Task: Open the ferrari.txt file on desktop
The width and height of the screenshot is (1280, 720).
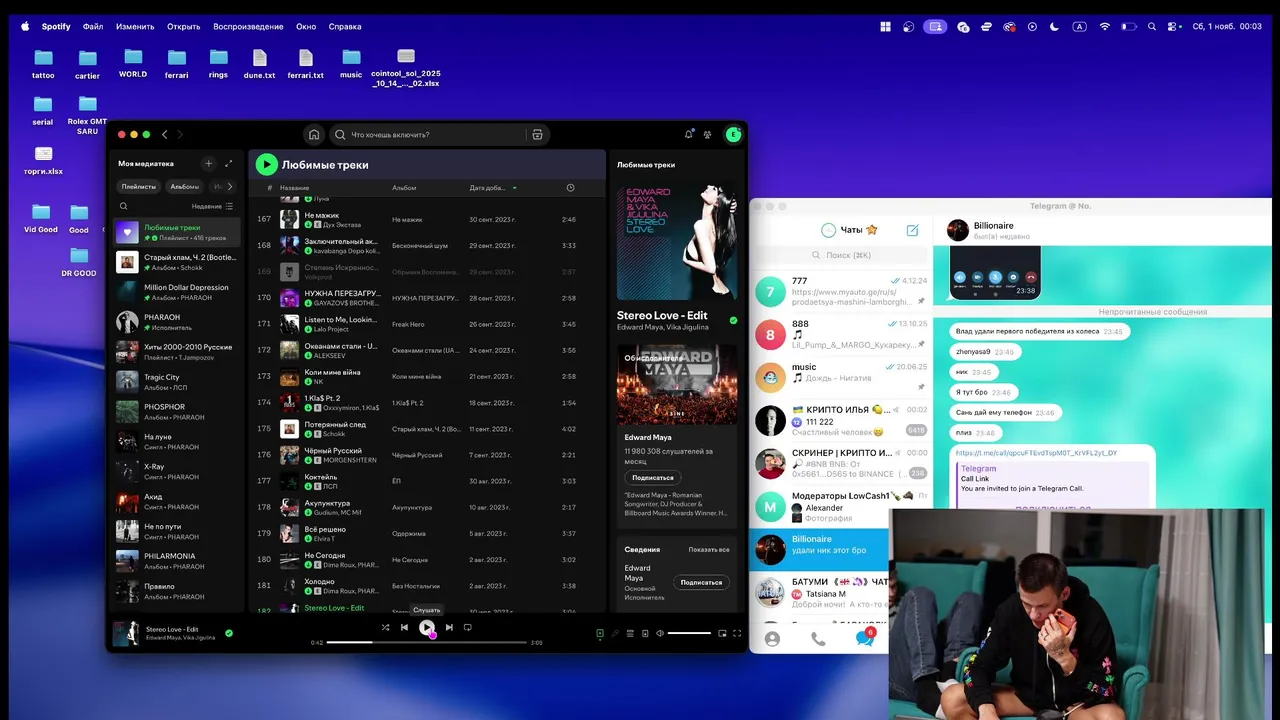Action: pos(305,63)
